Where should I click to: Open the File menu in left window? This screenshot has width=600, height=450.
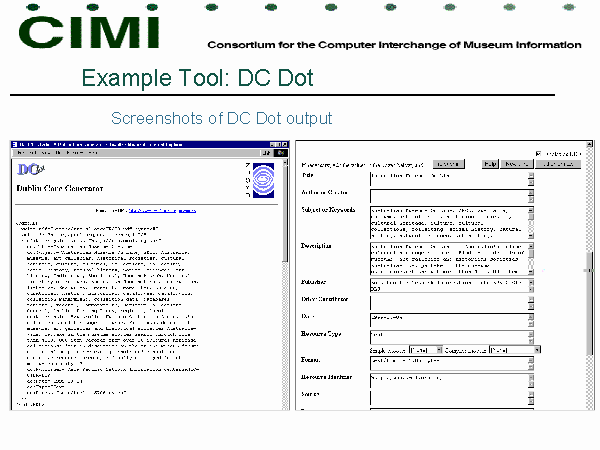pyautogui.click(x=21, y=153)
